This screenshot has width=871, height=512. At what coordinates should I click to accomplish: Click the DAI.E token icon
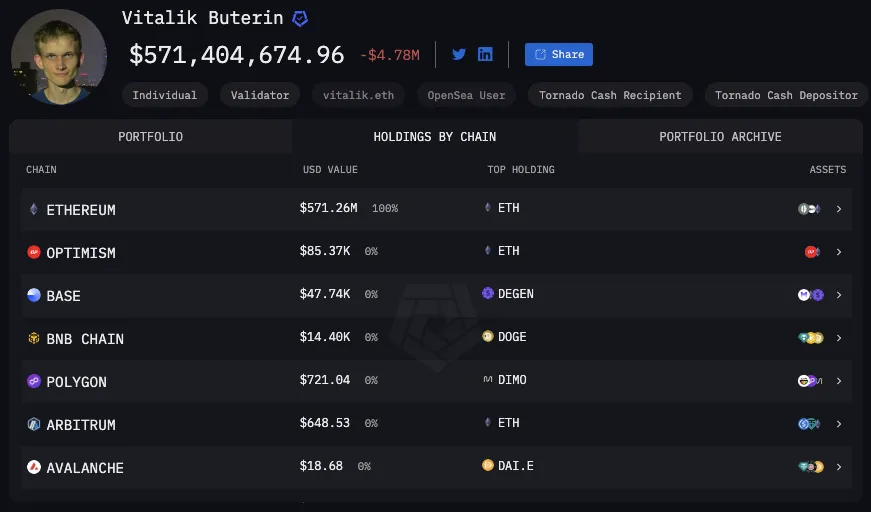point(488,465)
